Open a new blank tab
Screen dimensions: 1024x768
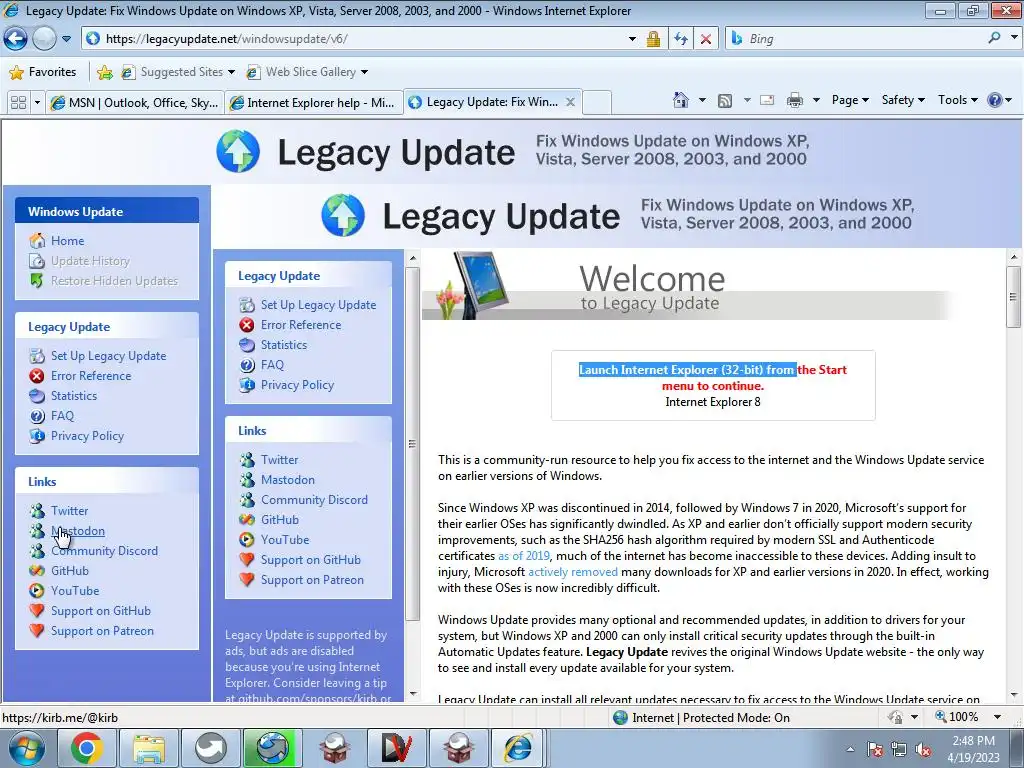597,103
